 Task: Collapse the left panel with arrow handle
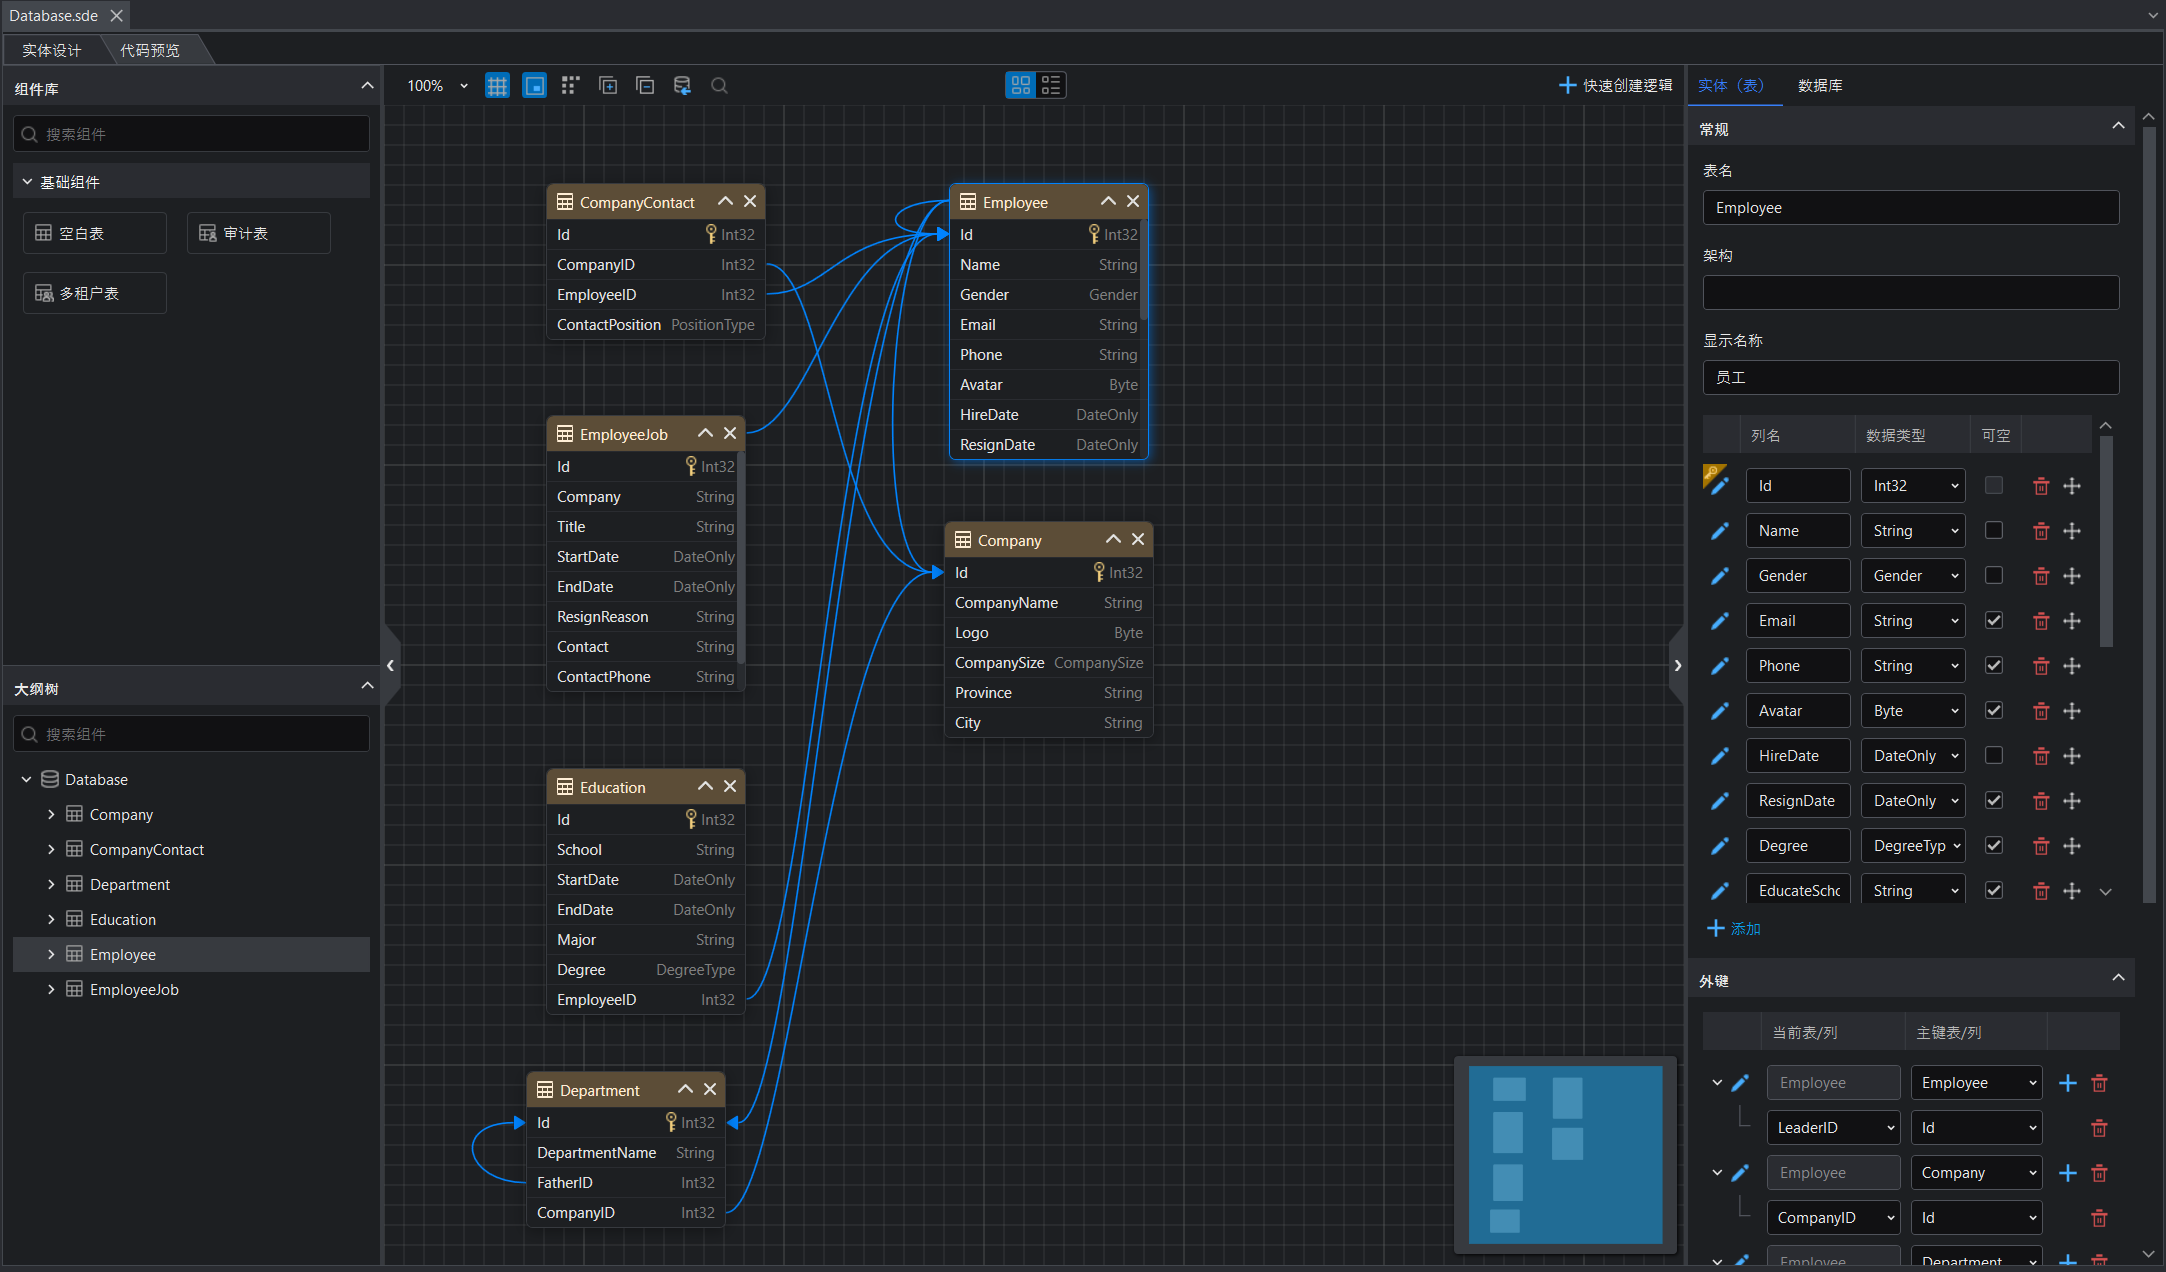click(x=391, y=665)
